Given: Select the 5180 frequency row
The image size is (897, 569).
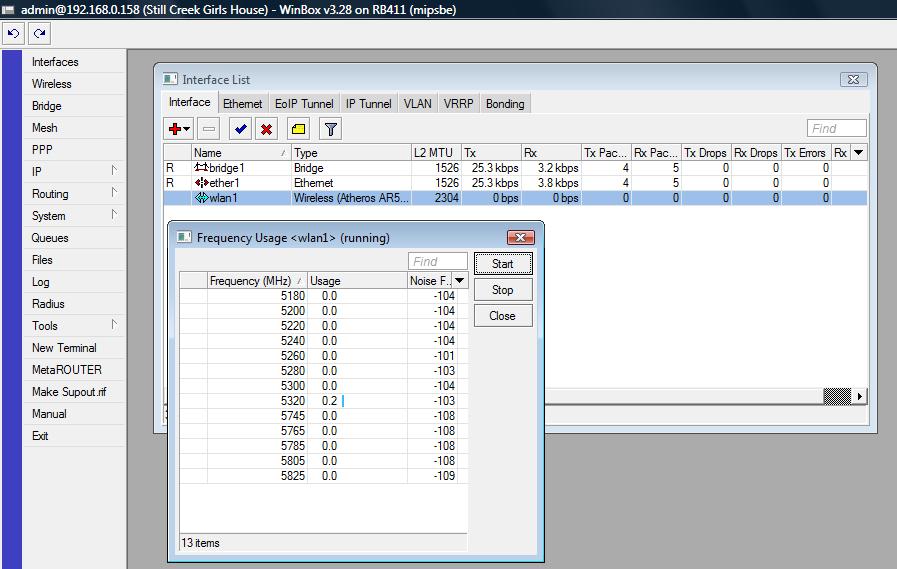Looking at the screenshot, I should (x=324, y=296).
